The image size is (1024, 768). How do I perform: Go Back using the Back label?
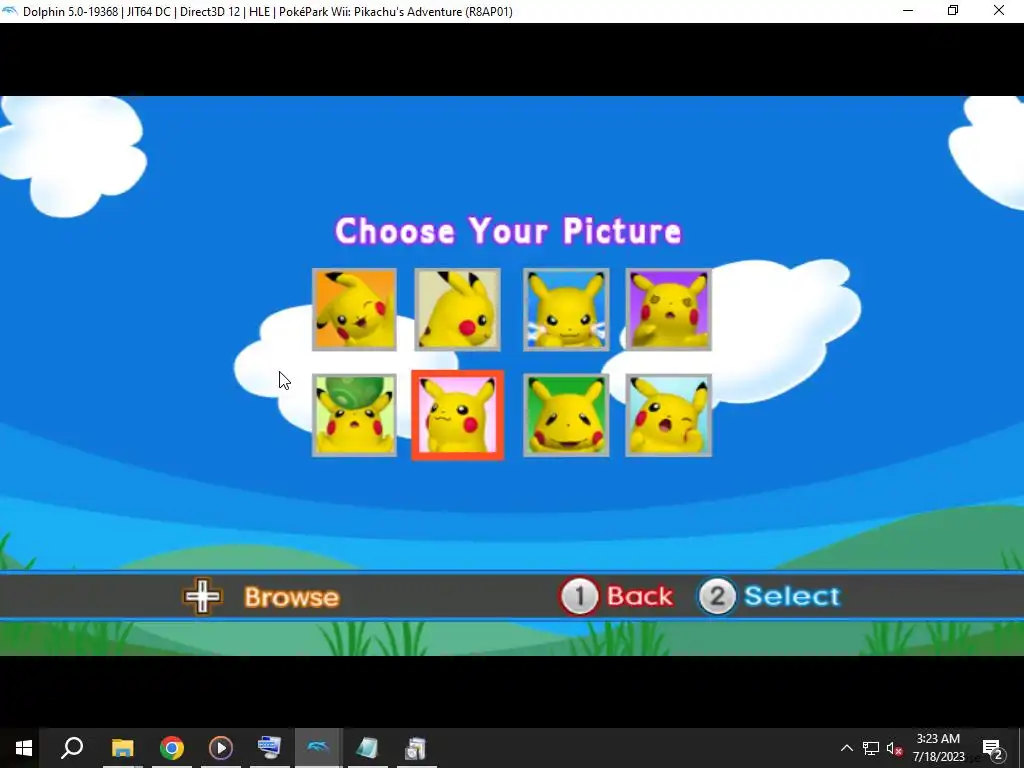639,596
